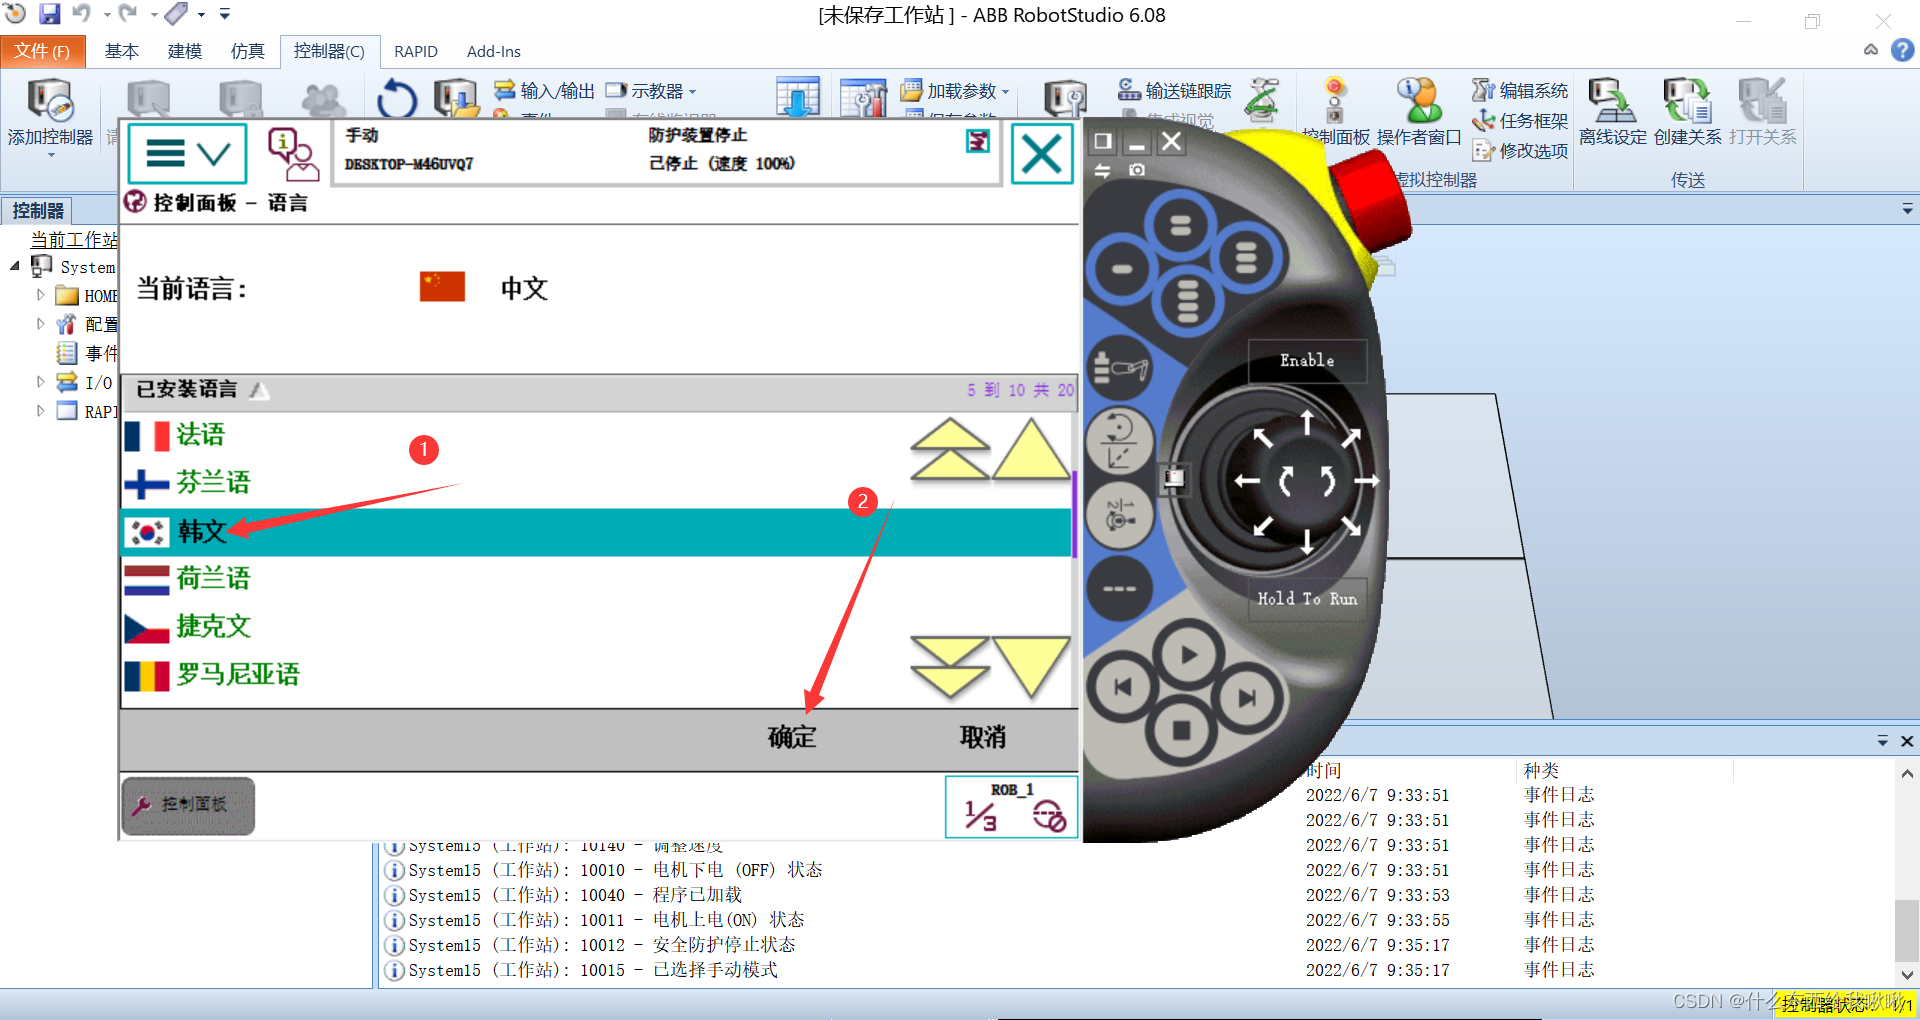Click the Control Panel taskbar button on FlexPendant
This screenshot has width=1920, height=1020.
point(188,805)
